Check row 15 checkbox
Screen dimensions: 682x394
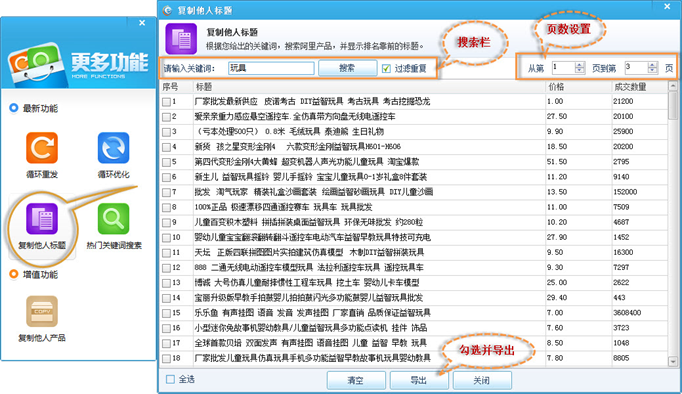166,314
